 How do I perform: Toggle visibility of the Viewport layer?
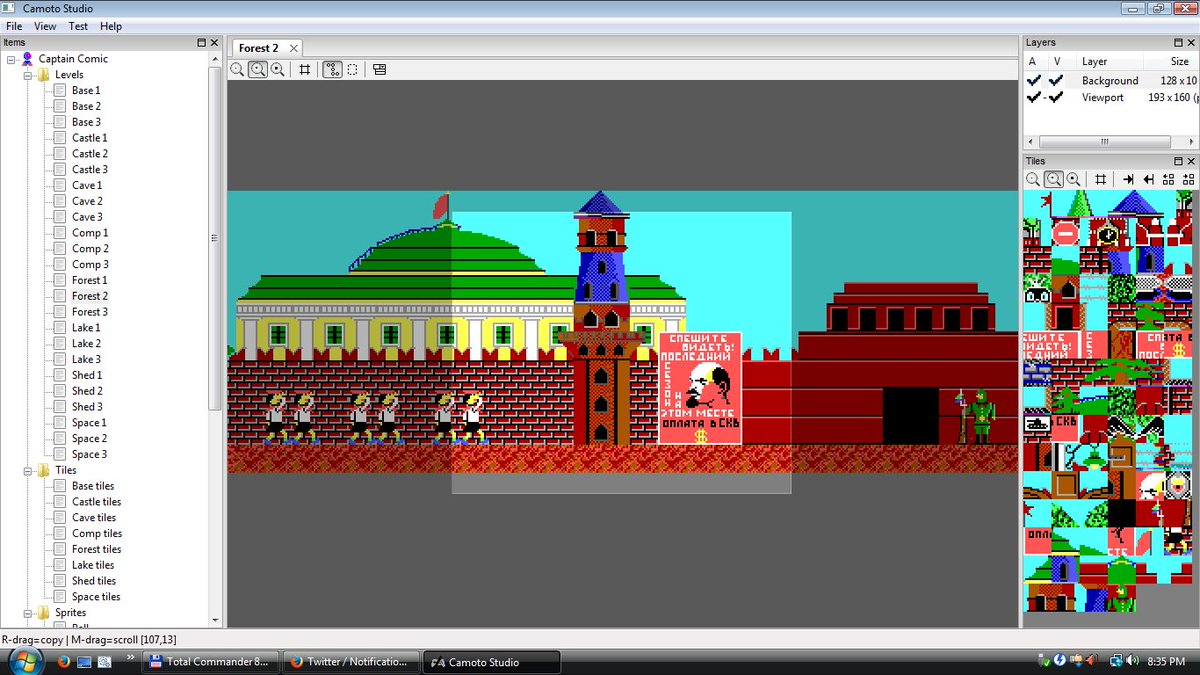point(1056,97)
